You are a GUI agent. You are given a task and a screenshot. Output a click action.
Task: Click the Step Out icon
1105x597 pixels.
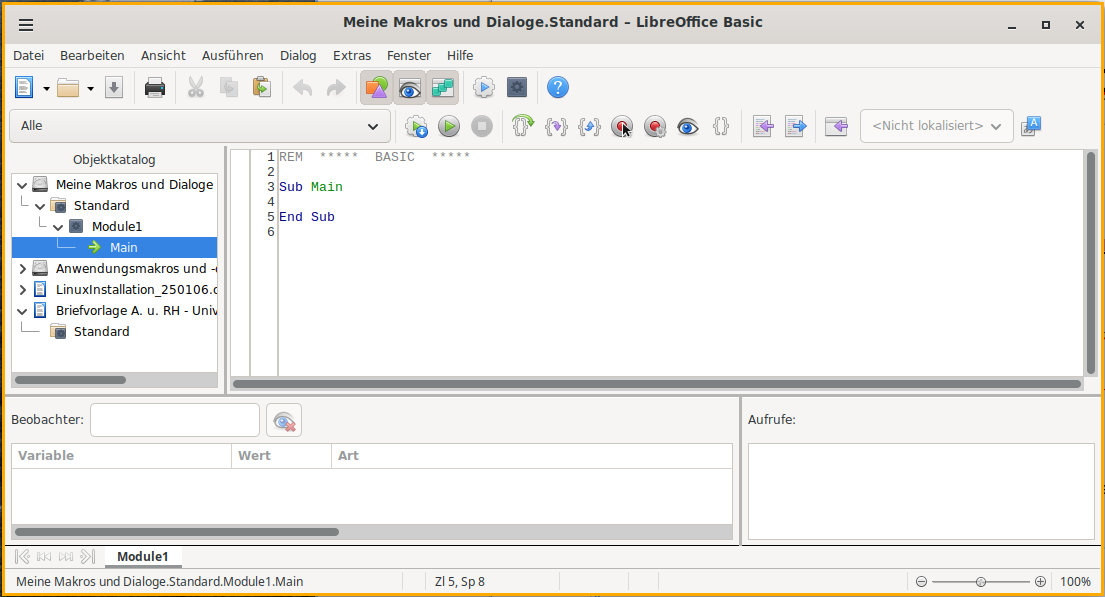pyautogui.click(x=589, y=126)
